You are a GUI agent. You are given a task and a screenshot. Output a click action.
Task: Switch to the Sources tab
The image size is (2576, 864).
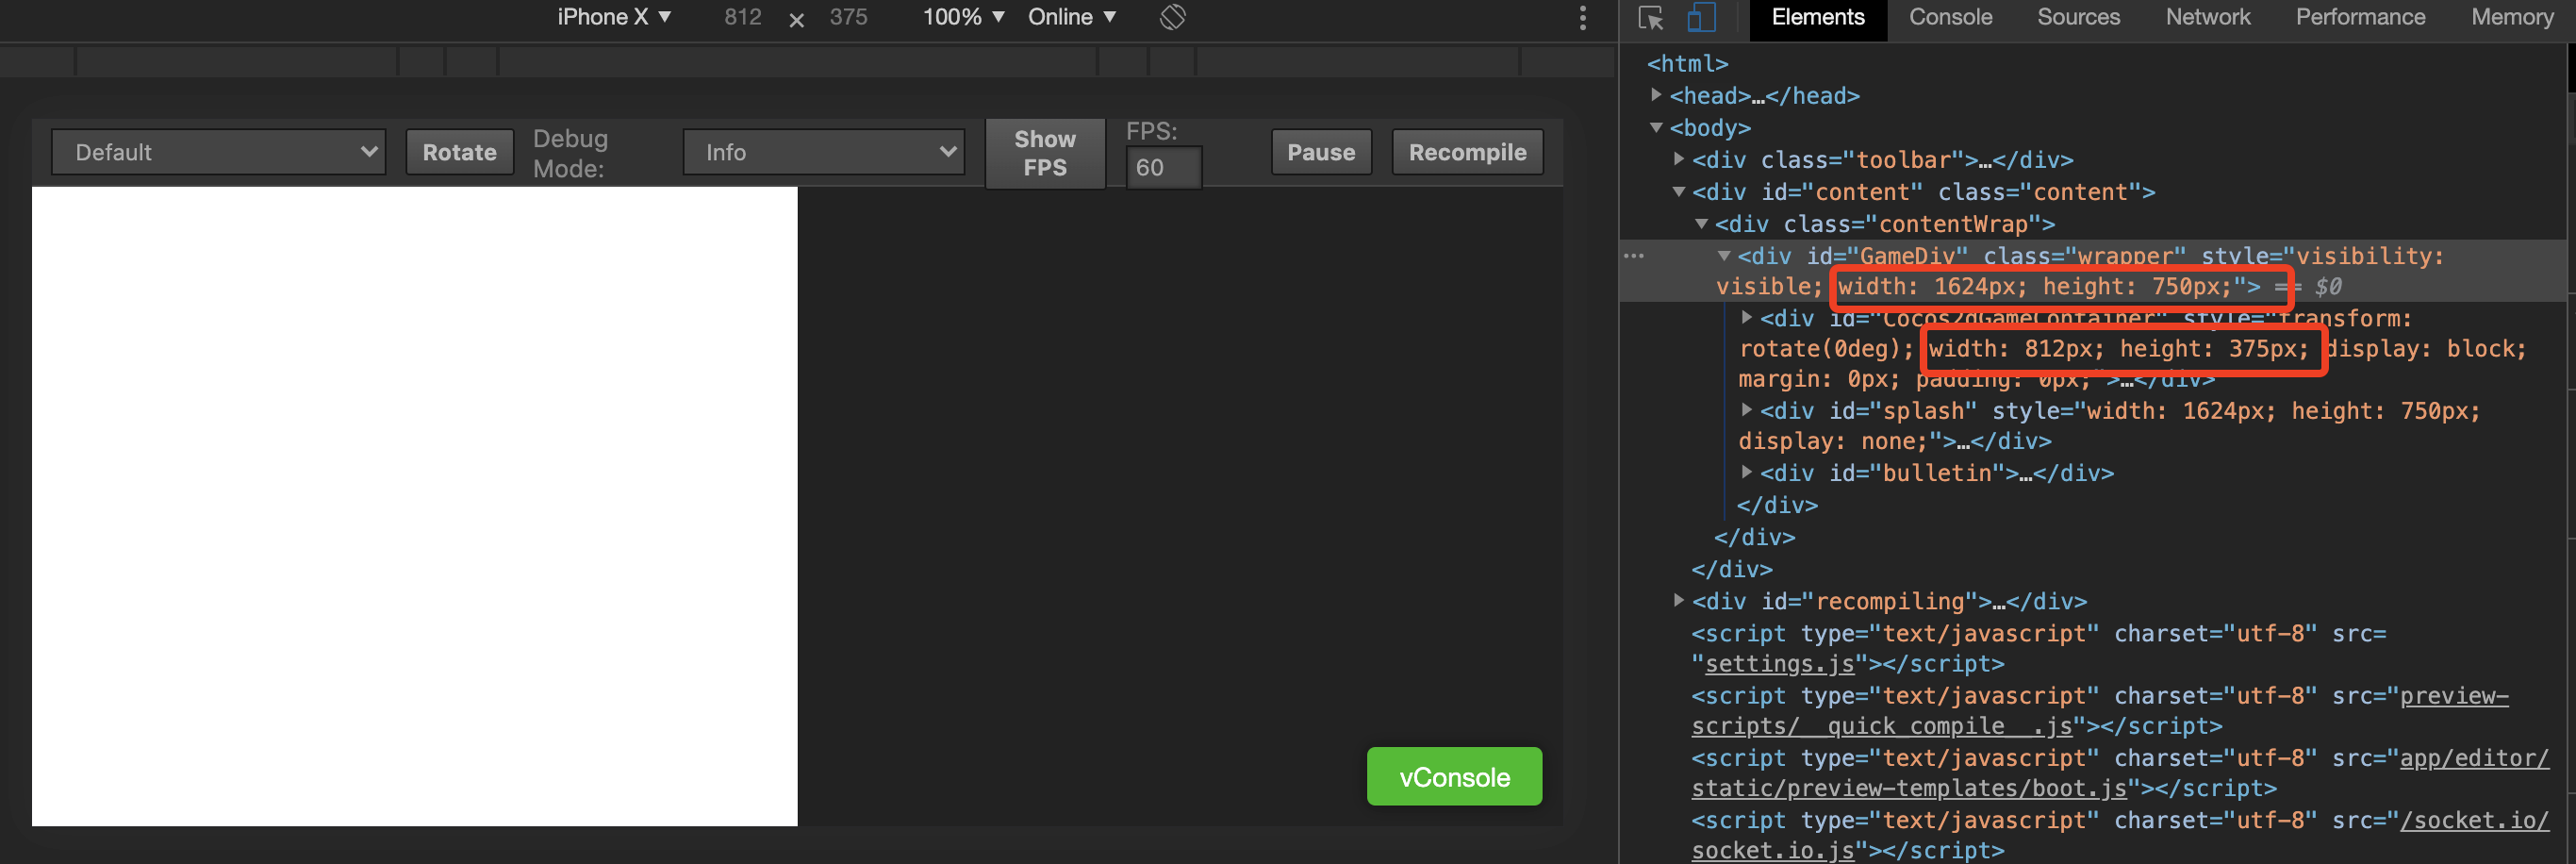point(2078,17)
